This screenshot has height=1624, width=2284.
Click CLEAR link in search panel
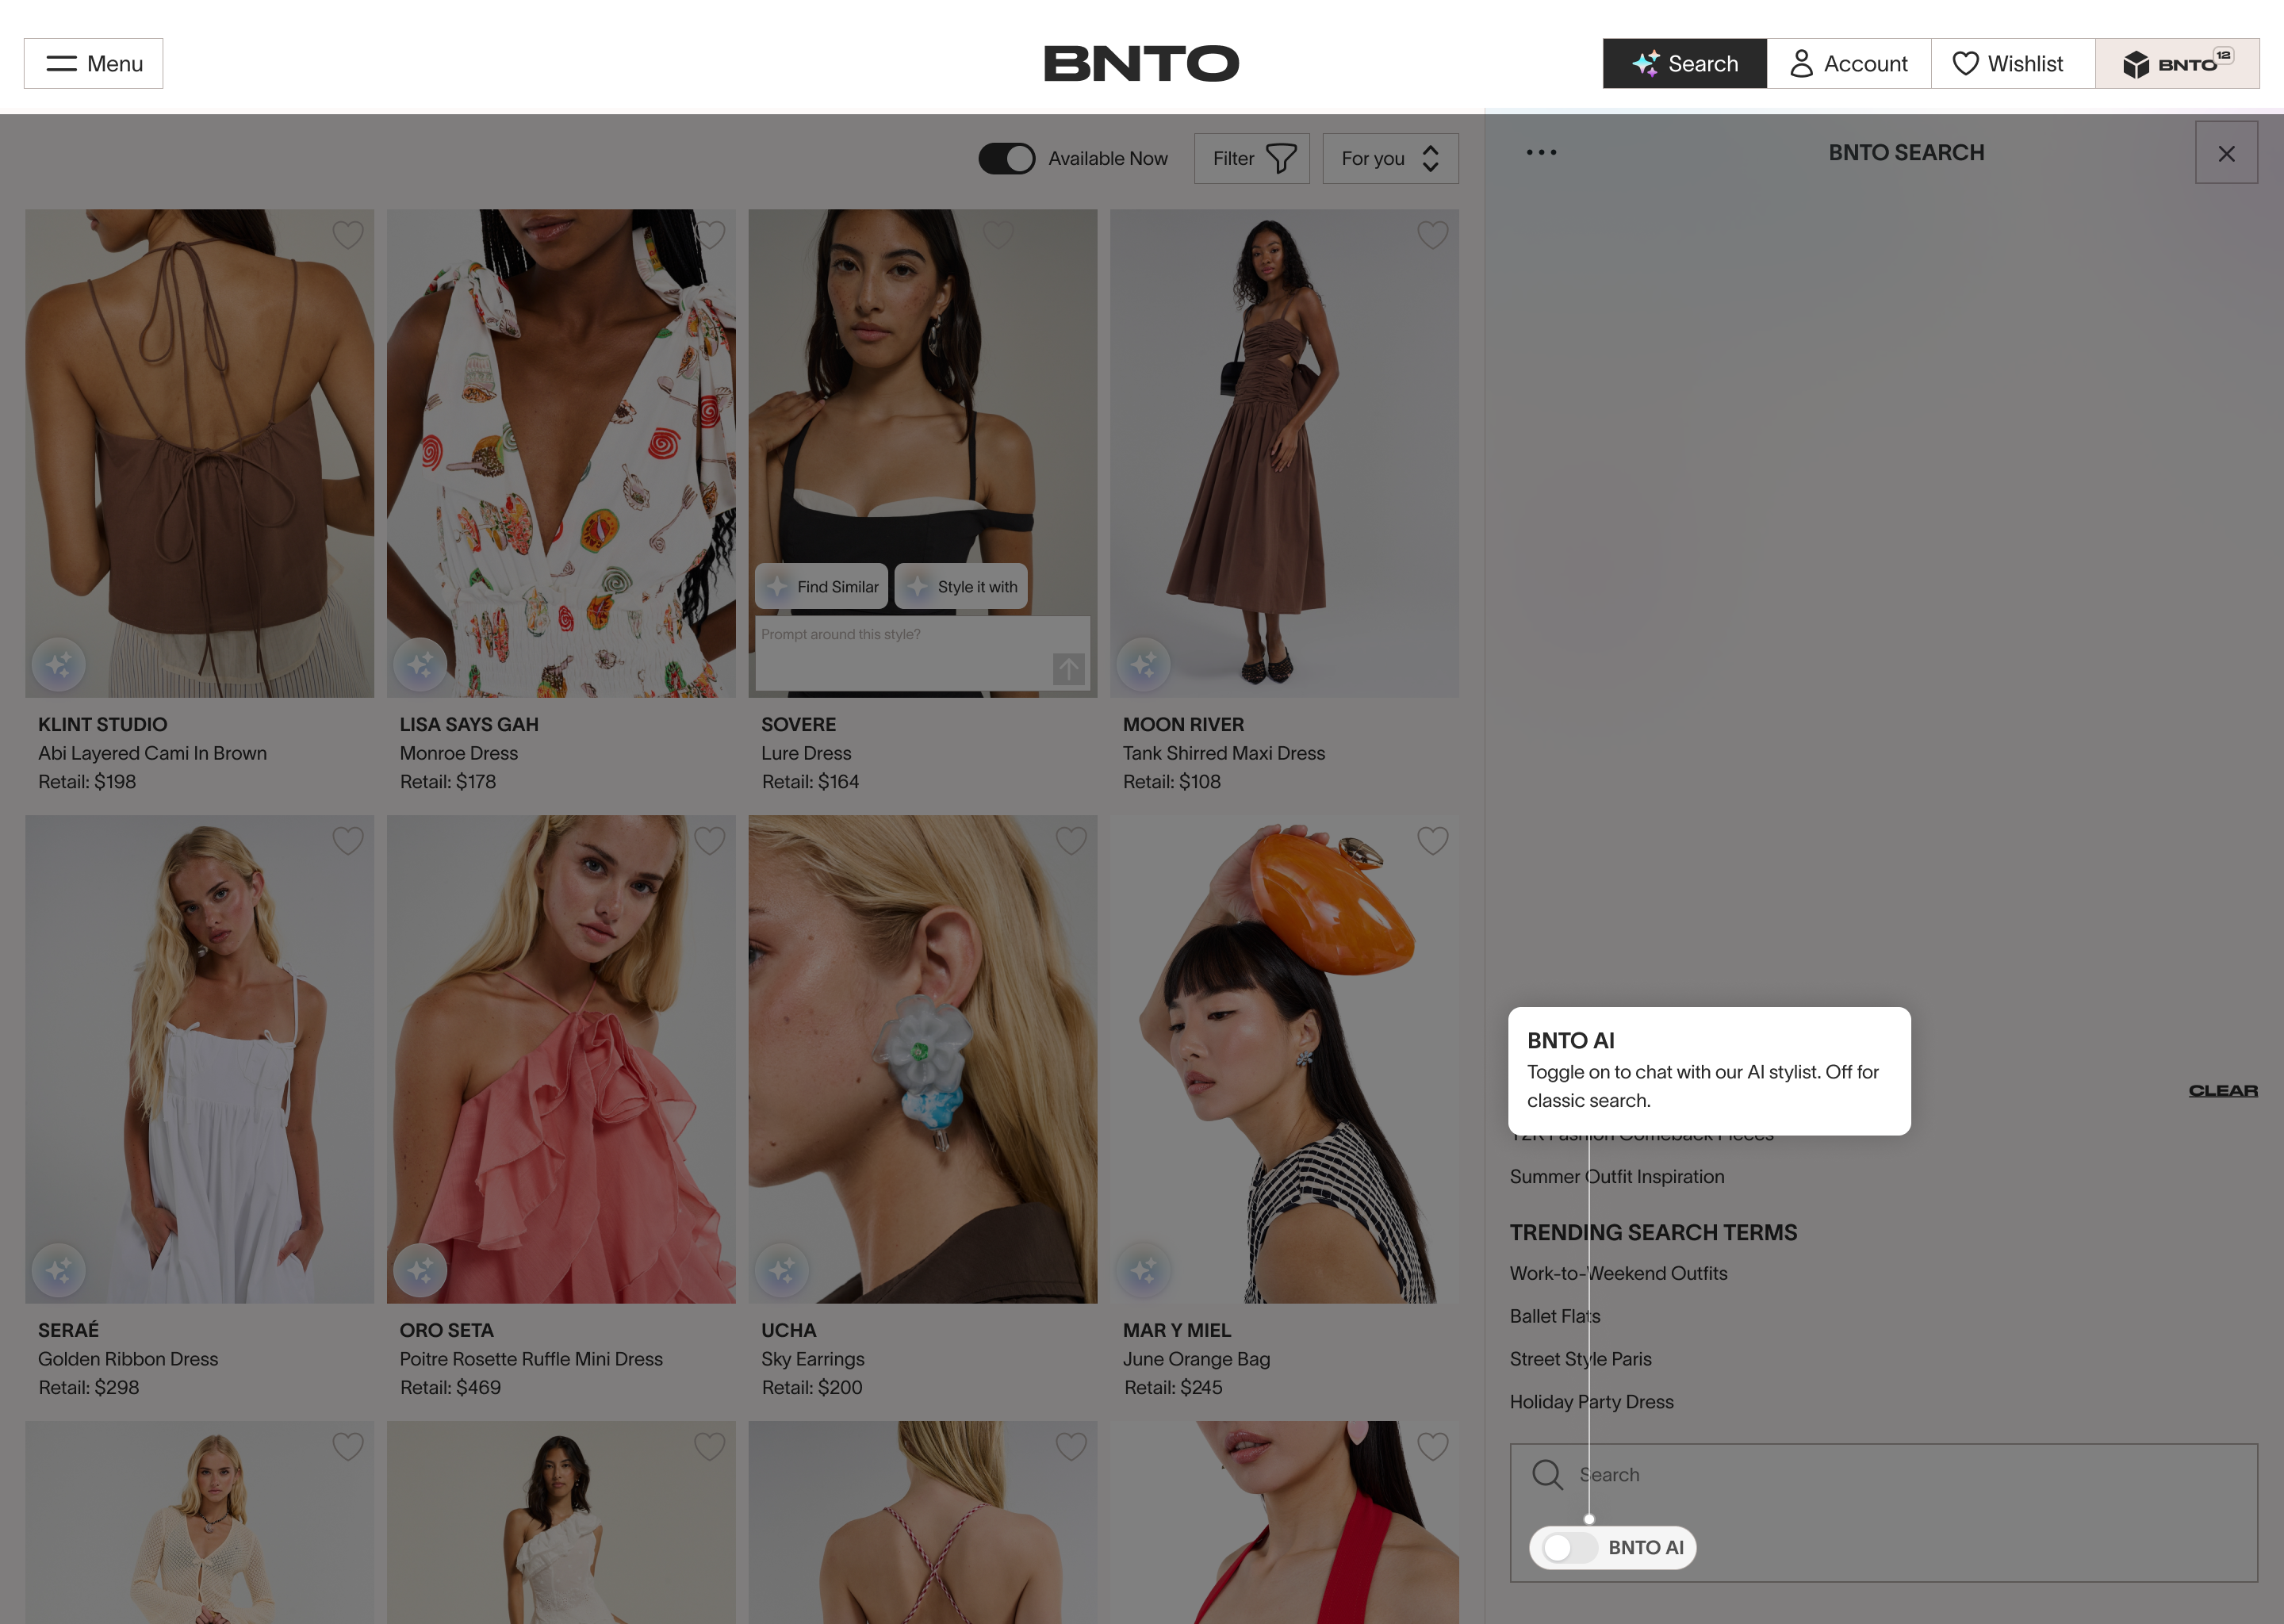2222,1090
